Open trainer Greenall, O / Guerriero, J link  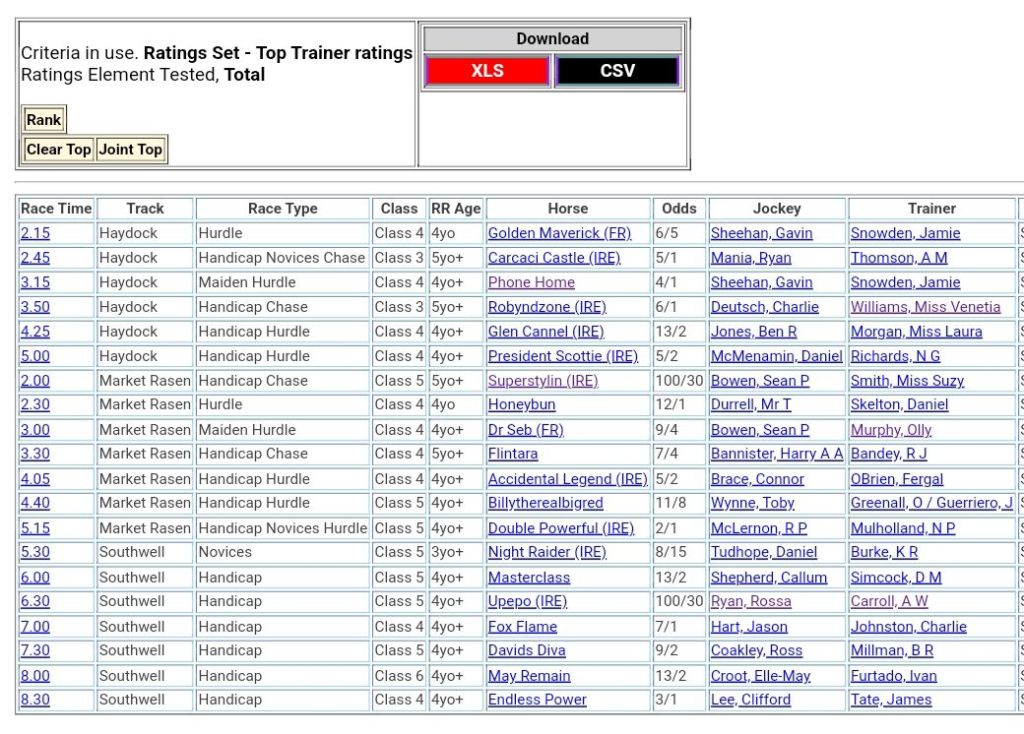tap(931, 503)
